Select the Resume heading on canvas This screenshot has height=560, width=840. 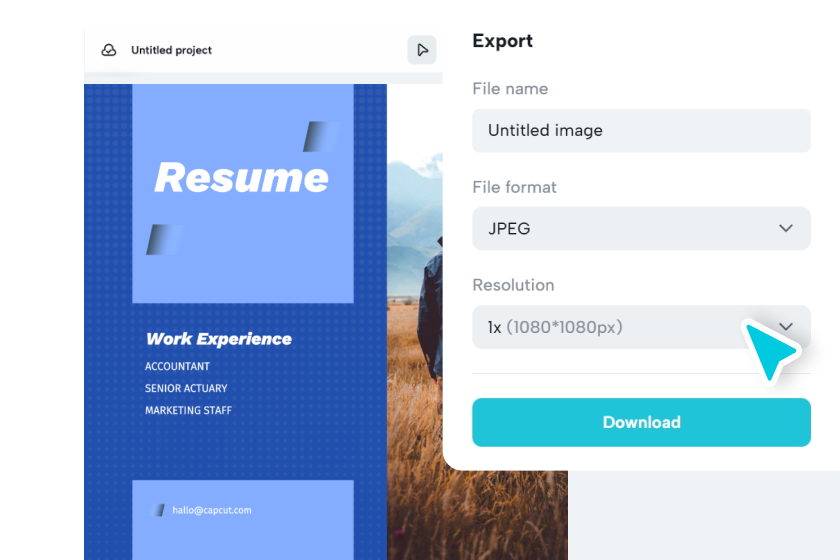point(242,177)
